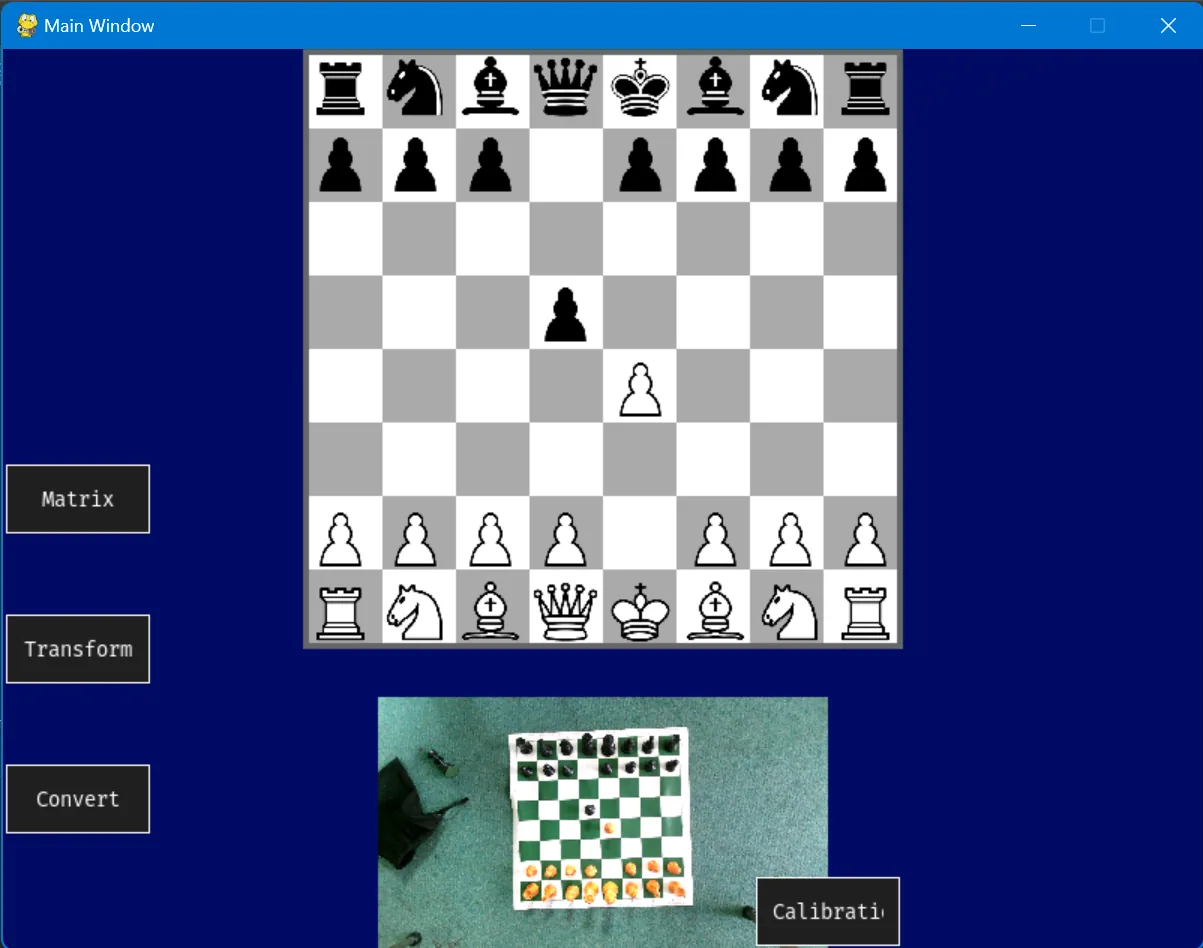This screenshot has width=1203, height=948.
Task: Select the black pawn on e7
Action: (639, 165)
